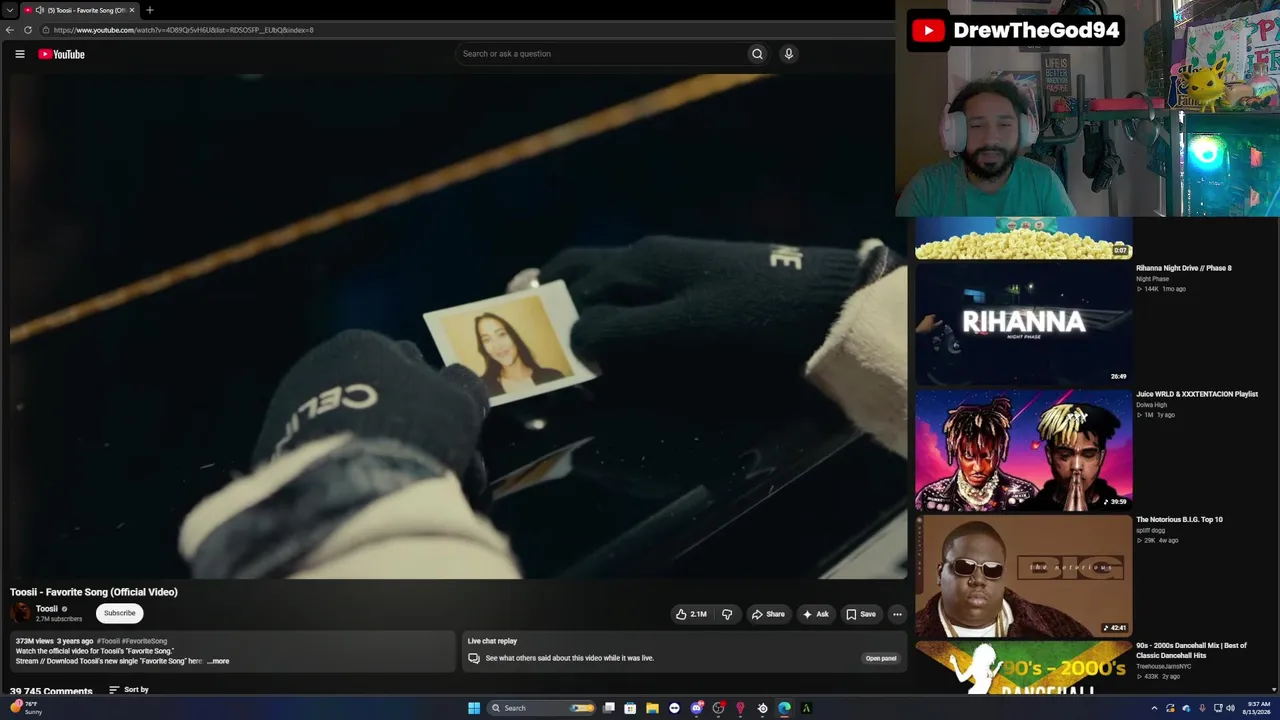Open Task View on the taskbar

click(x=608, y=708)
